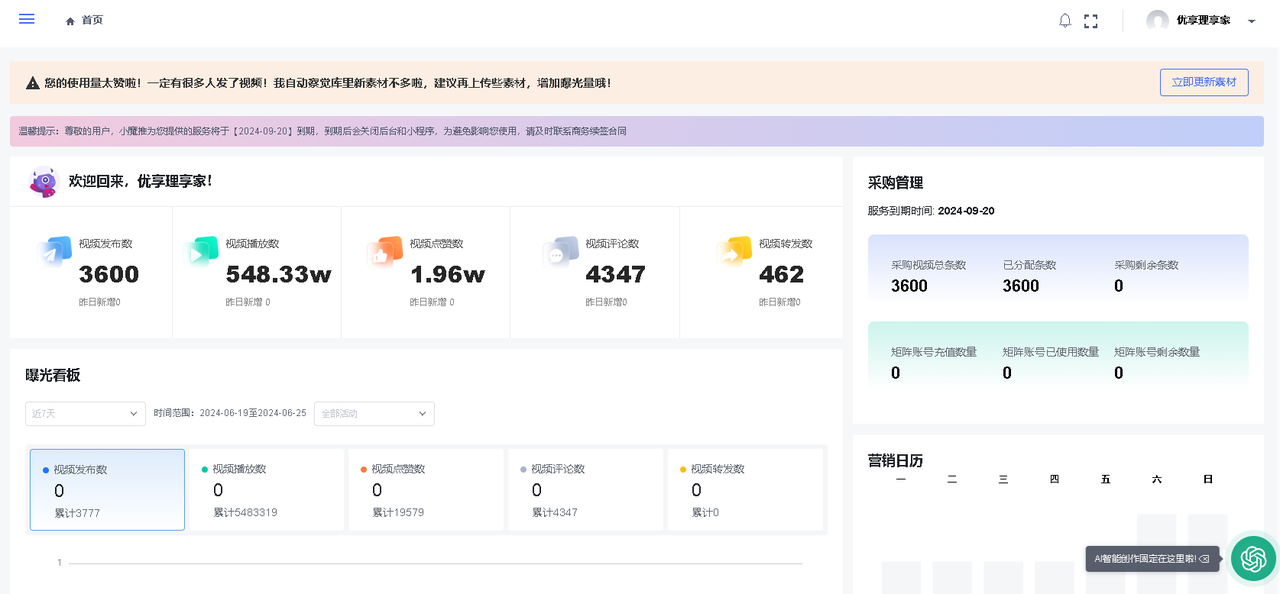This screenshot has height=594, width=1280.
Task: Click the 立即更新素材 button
Action: 1204,82
